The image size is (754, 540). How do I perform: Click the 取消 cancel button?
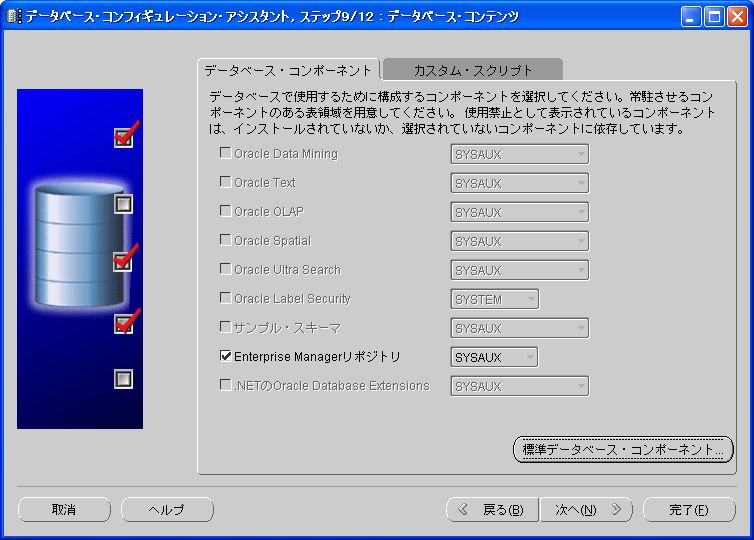click(64, 509)
